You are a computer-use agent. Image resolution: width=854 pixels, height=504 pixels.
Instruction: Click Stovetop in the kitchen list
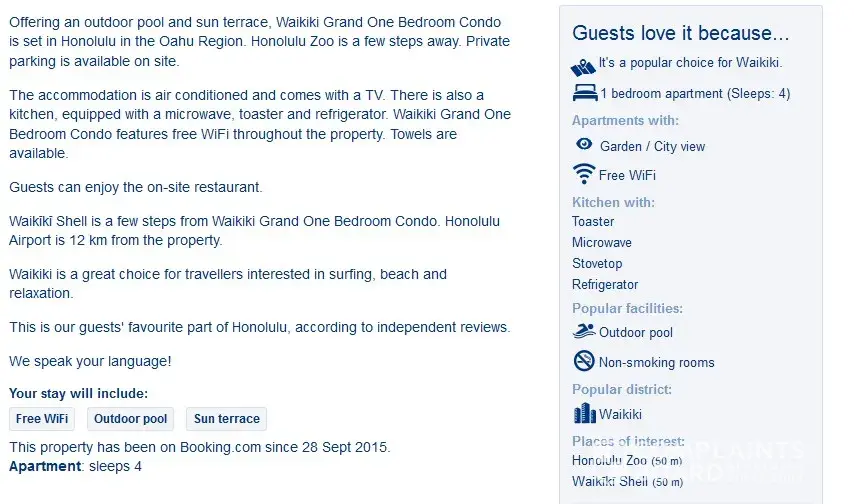(x=597, y=264)
